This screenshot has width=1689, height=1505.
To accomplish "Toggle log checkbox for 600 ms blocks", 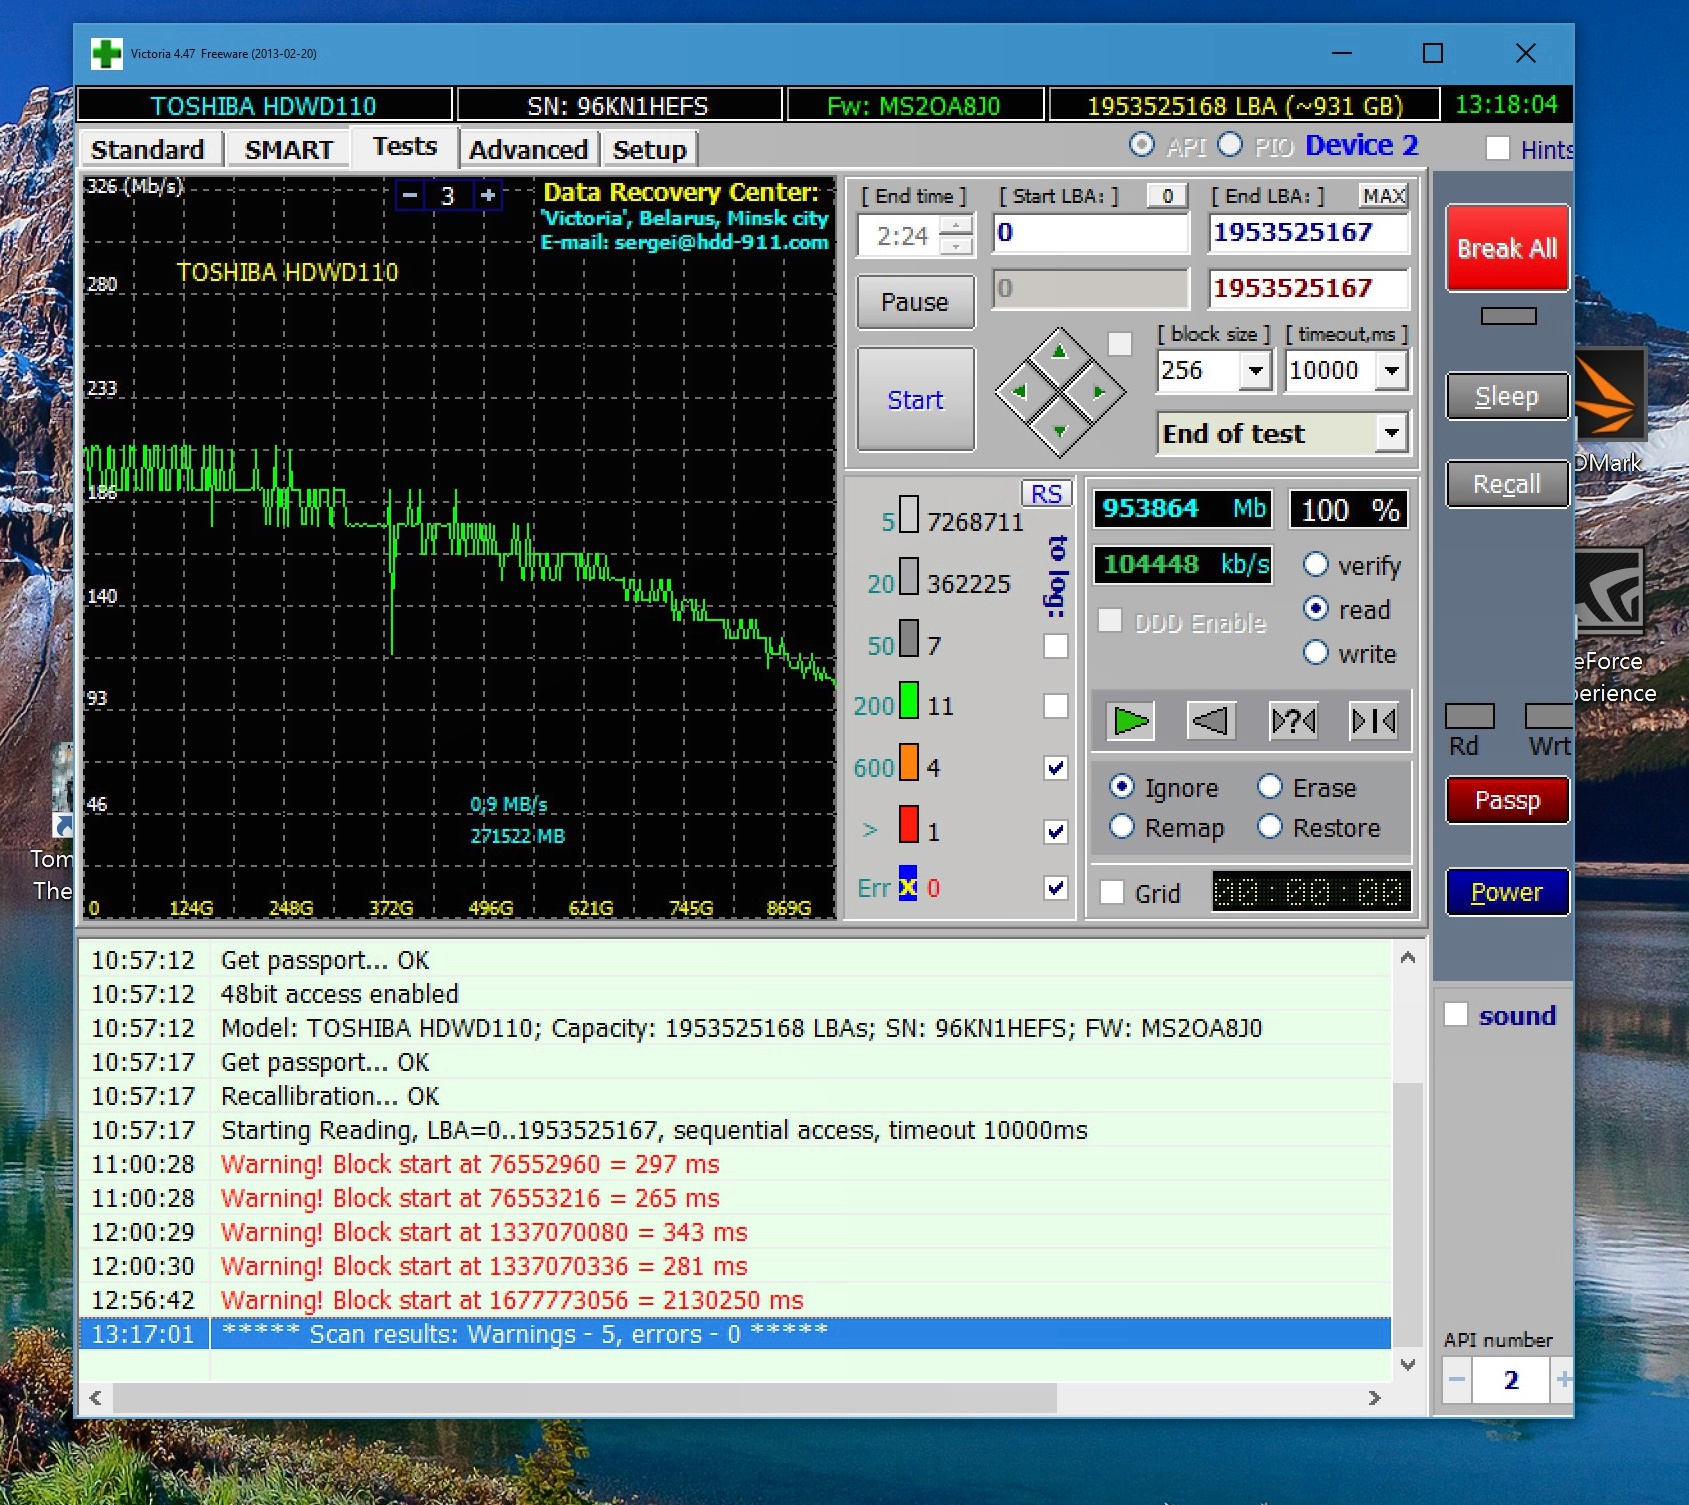I will point(1056,768).
